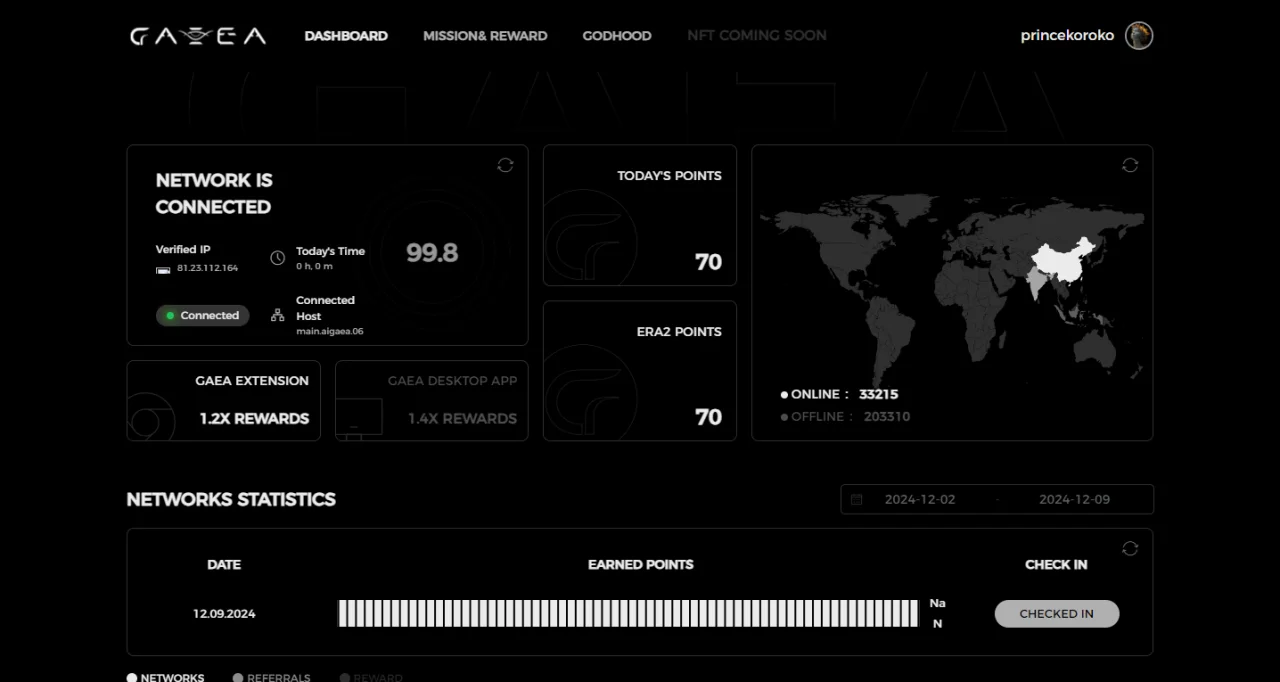Select the 12.09.2024 date cell
Viewport: 1280px width, 682px height.
click(224, 614)
